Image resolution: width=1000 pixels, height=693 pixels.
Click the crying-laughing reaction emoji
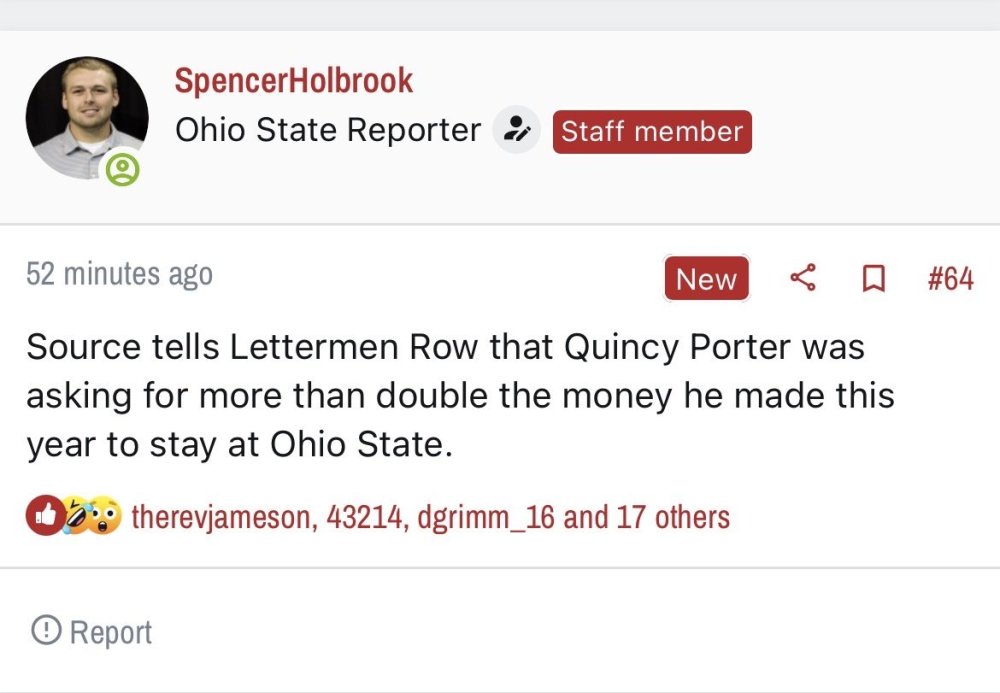76,516
